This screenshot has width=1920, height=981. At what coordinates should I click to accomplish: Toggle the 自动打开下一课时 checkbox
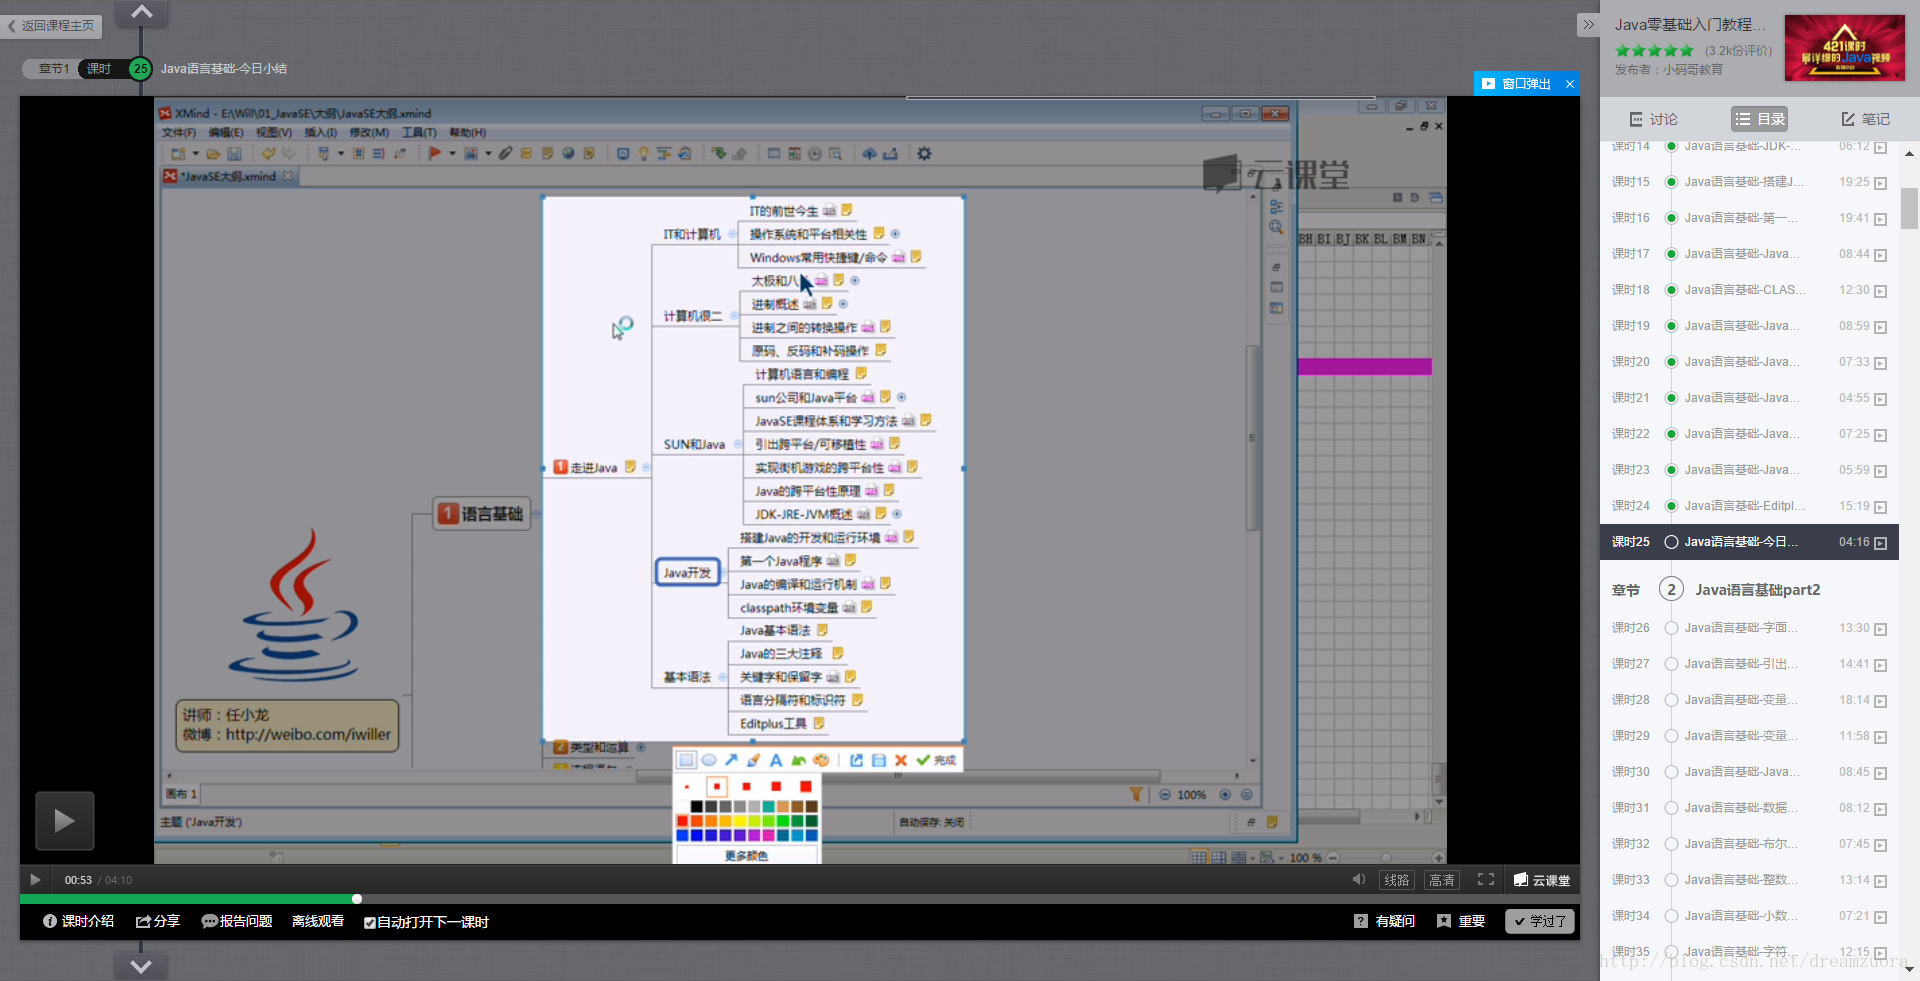point(370,922)
